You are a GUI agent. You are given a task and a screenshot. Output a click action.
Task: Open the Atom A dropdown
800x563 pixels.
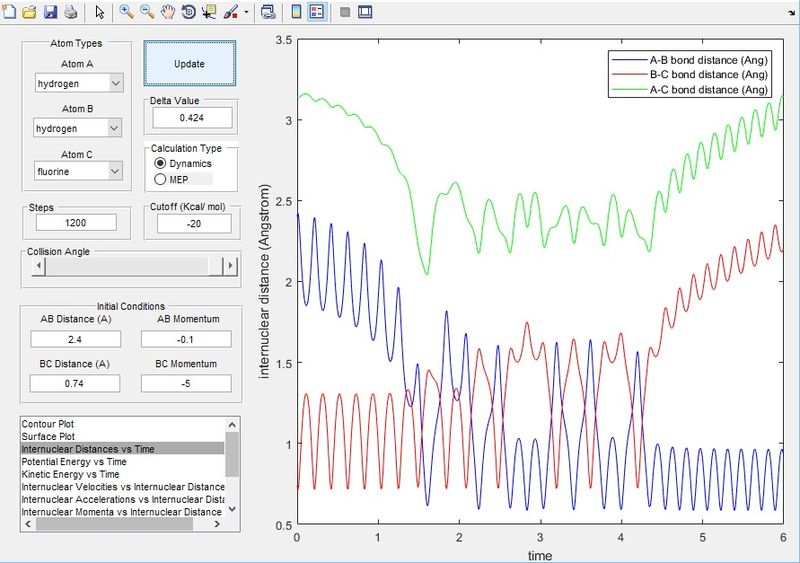78,84
